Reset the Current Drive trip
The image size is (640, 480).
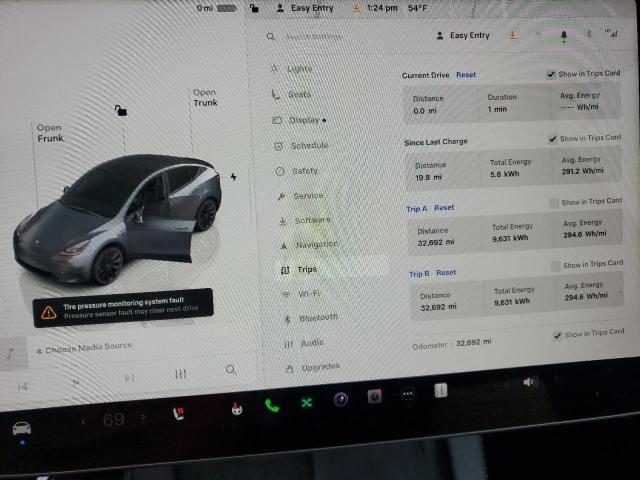tap(466, 75)
